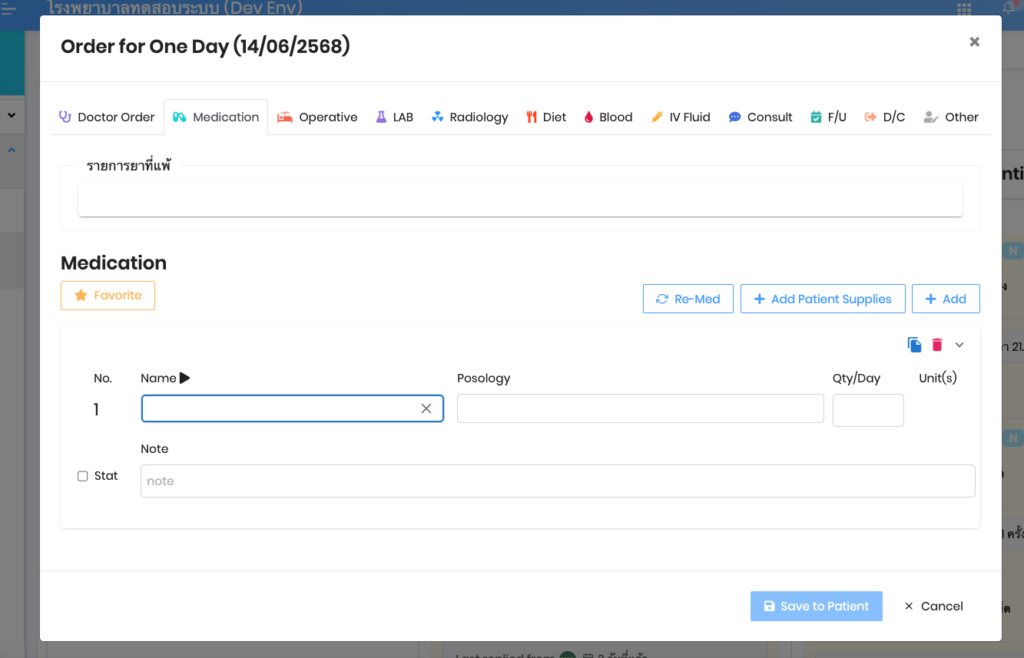Open the notification bell in header

pyautogui.click(x=1008, y=9)
